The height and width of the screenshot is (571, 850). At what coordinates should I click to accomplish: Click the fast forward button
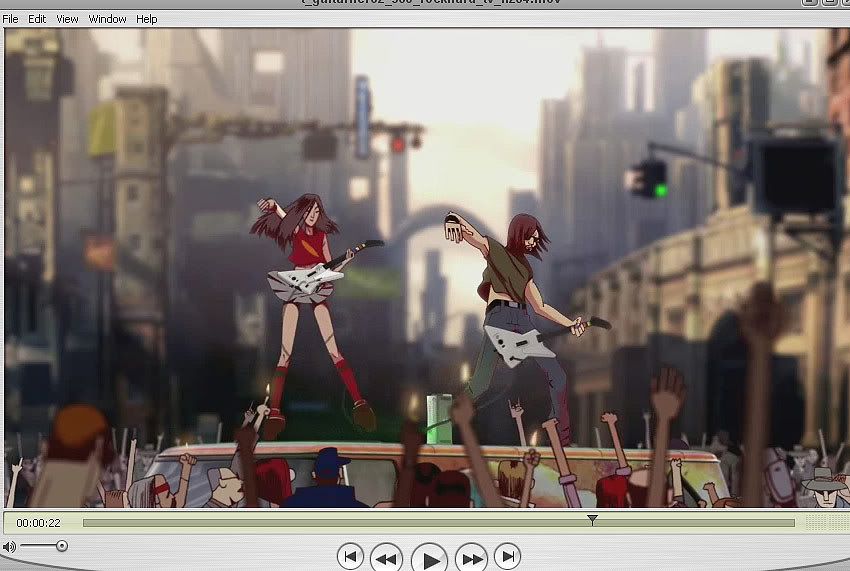(472, 557)
